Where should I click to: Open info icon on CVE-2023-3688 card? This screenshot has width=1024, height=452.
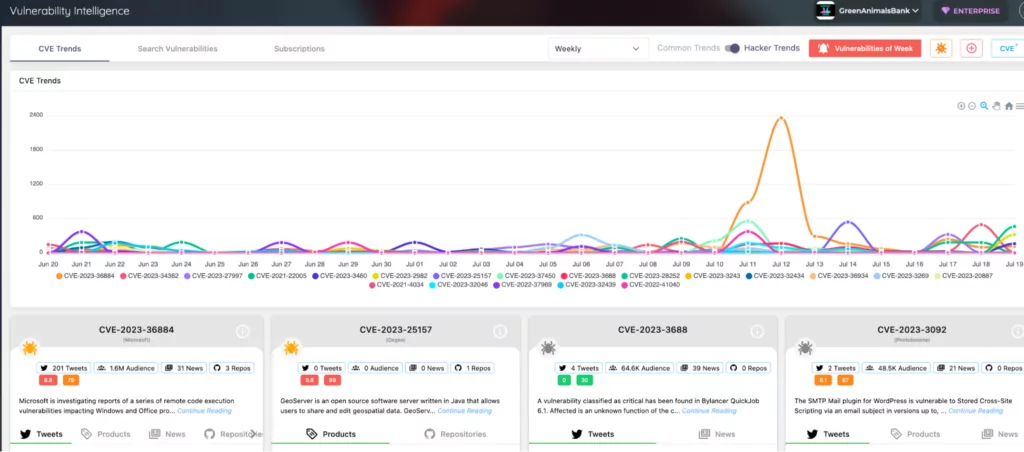[x=757, y=332]
